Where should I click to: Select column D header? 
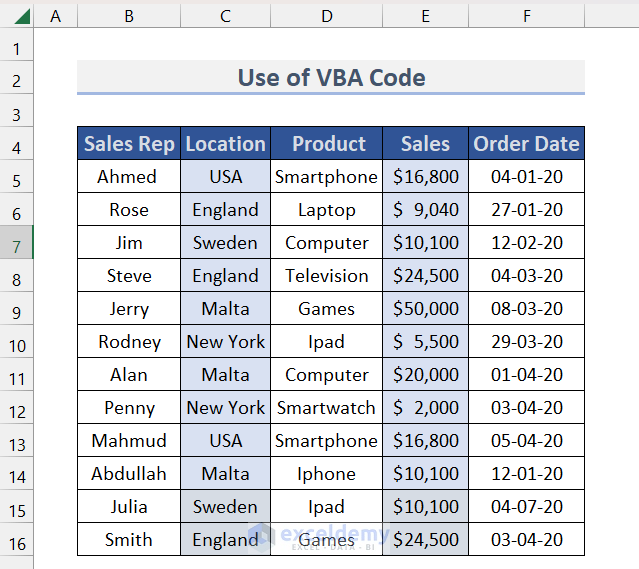click(327, 16)
